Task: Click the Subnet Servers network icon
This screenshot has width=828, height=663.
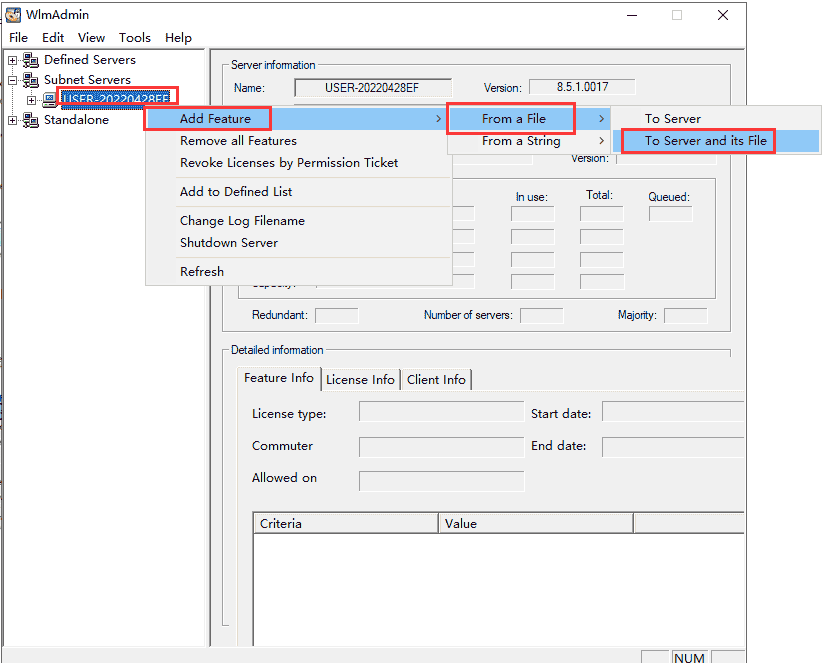Action: [x=31, y=80]
